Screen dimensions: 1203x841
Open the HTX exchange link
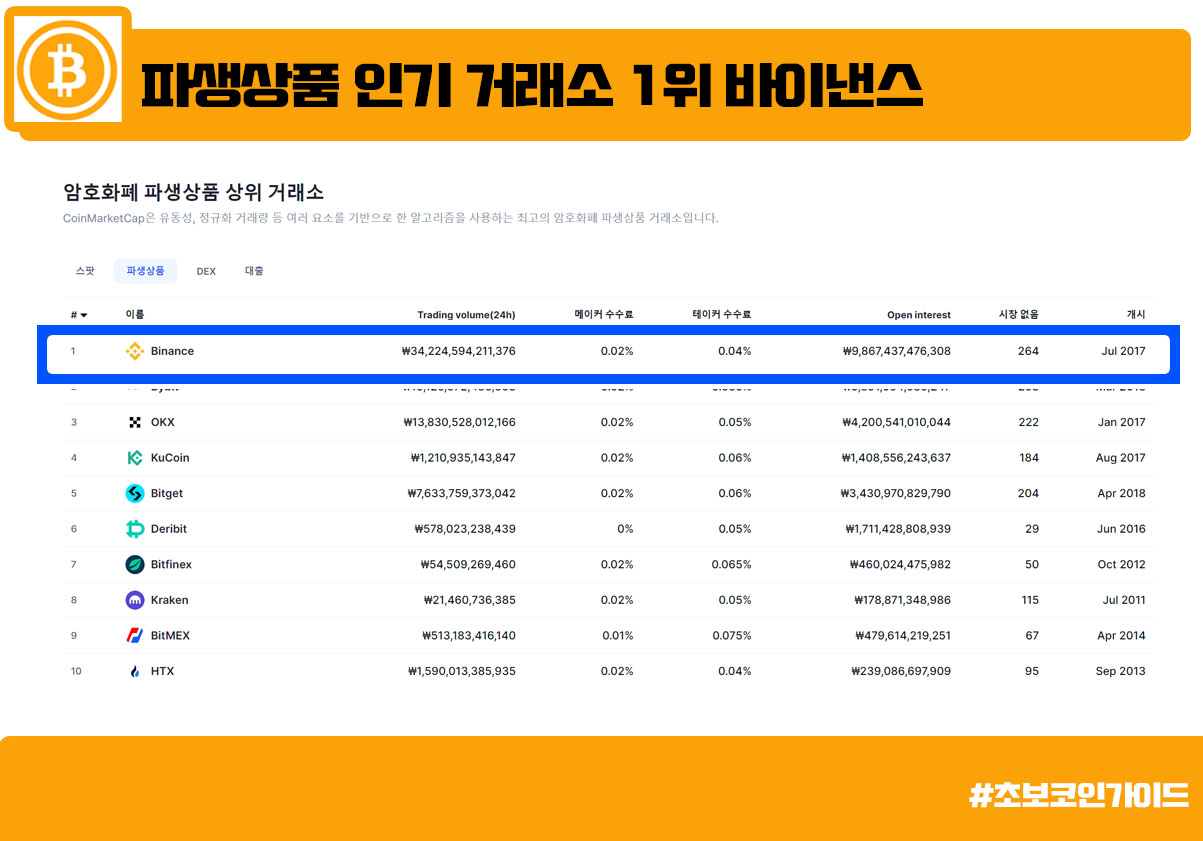click(162, 671)
